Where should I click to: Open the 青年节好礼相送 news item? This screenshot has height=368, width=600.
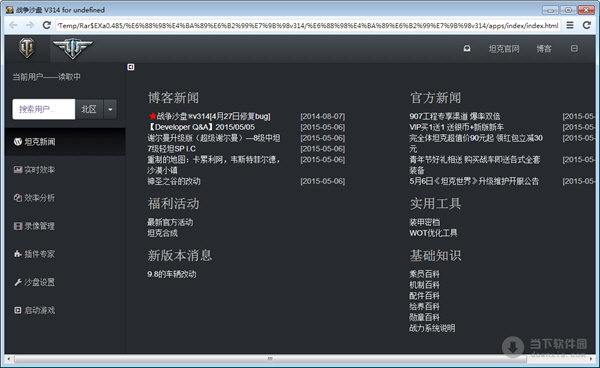point(475,164)
